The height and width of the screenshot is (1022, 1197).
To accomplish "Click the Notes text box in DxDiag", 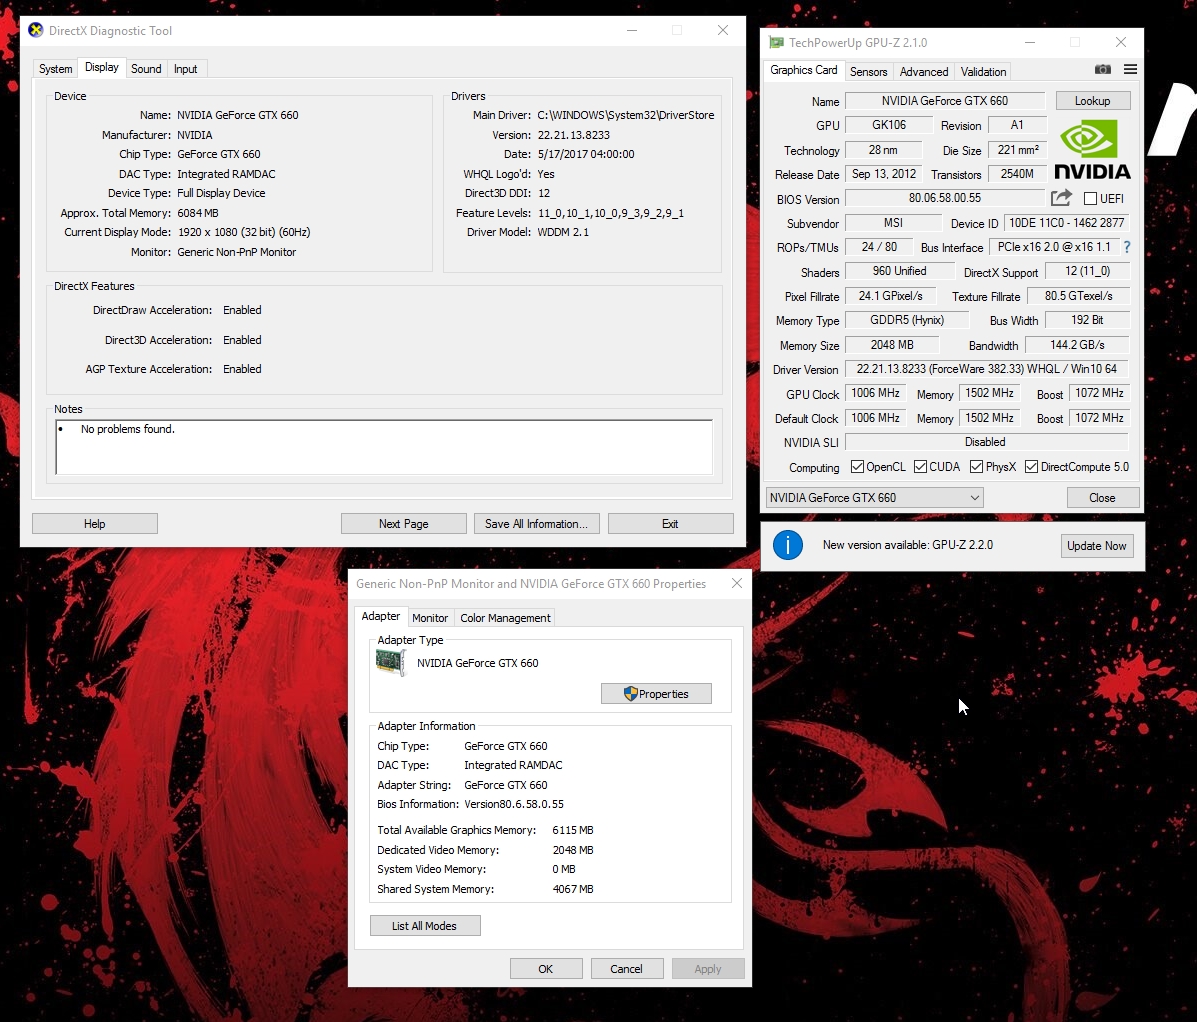I will point(384,447).
